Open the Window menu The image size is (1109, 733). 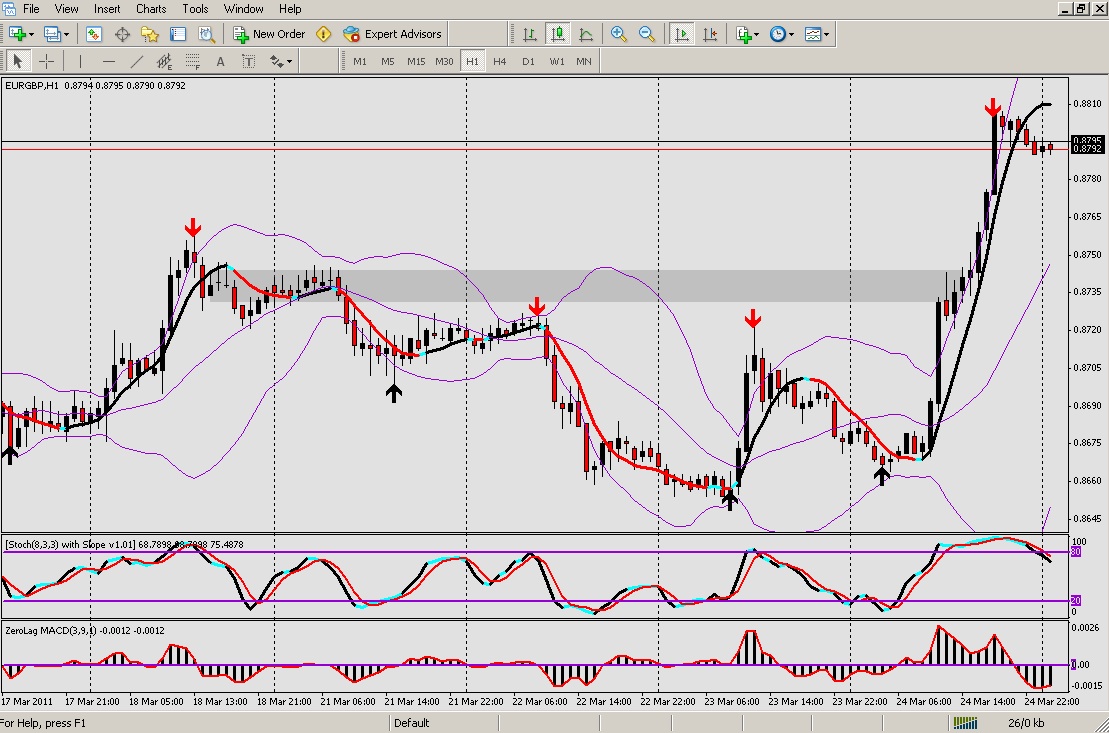243,9
